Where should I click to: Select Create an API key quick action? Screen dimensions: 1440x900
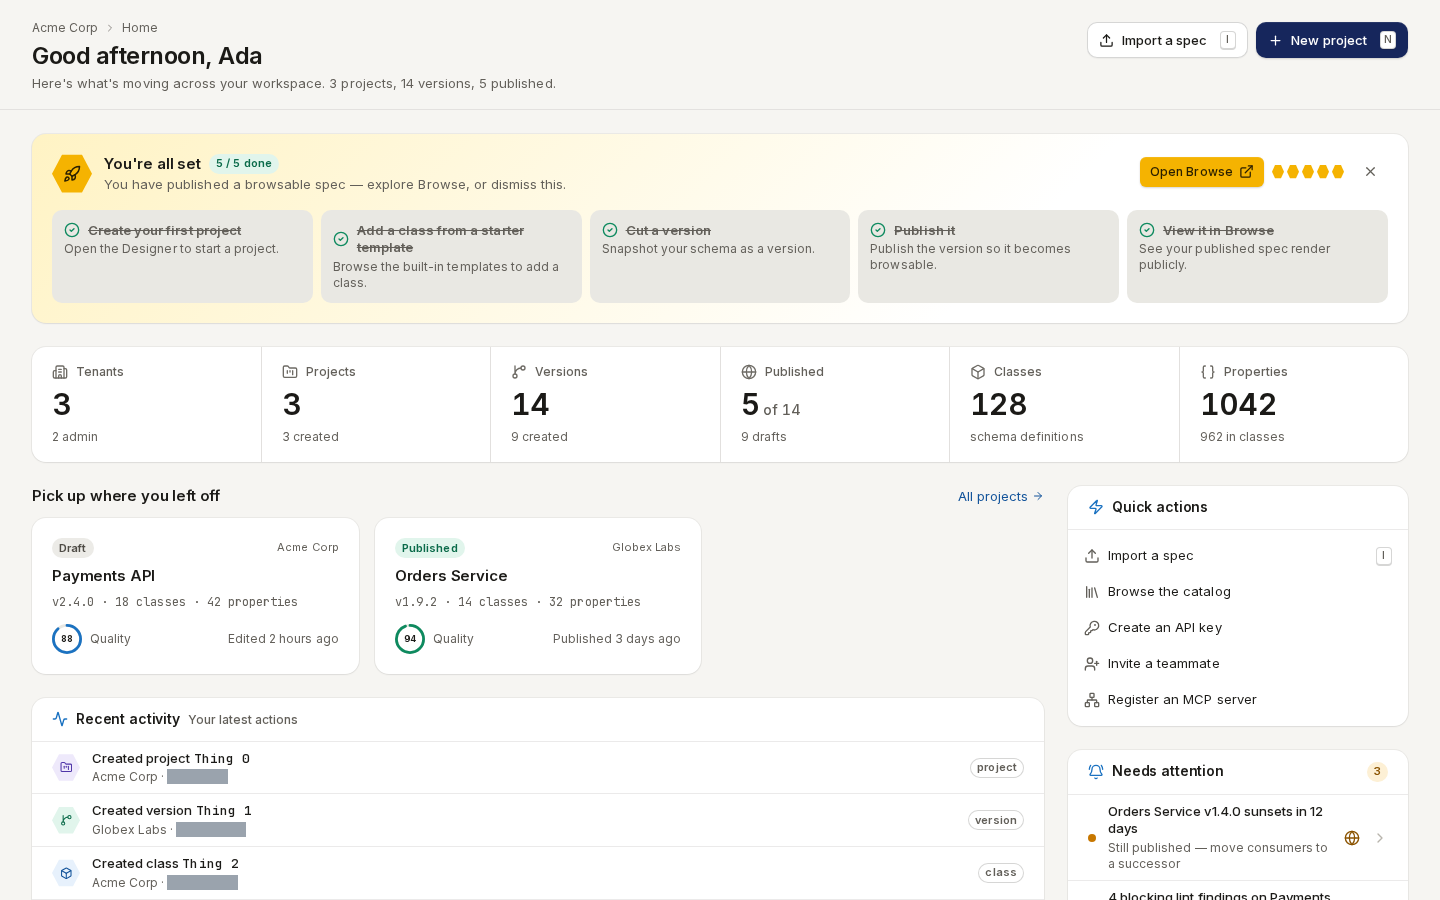click(x=1238, y=628)
